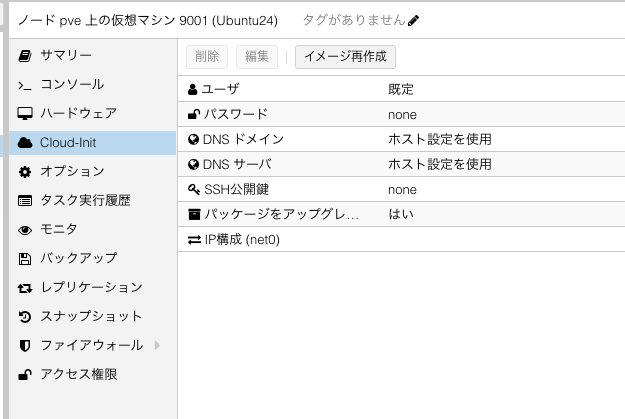The image size is (625, 419).
Task: Click the Cloud-Init cloud icon
Action: [x=25, y=143]
